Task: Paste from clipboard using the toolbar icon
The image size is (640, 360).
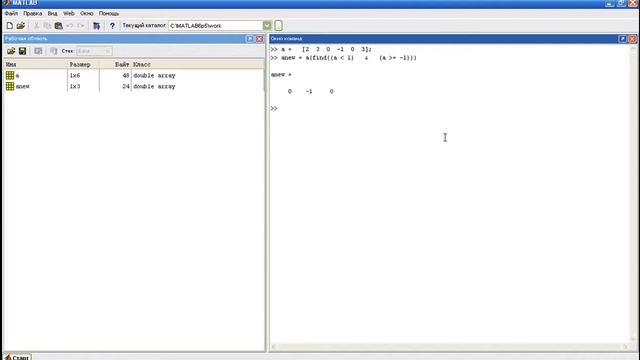Action: 58,26
